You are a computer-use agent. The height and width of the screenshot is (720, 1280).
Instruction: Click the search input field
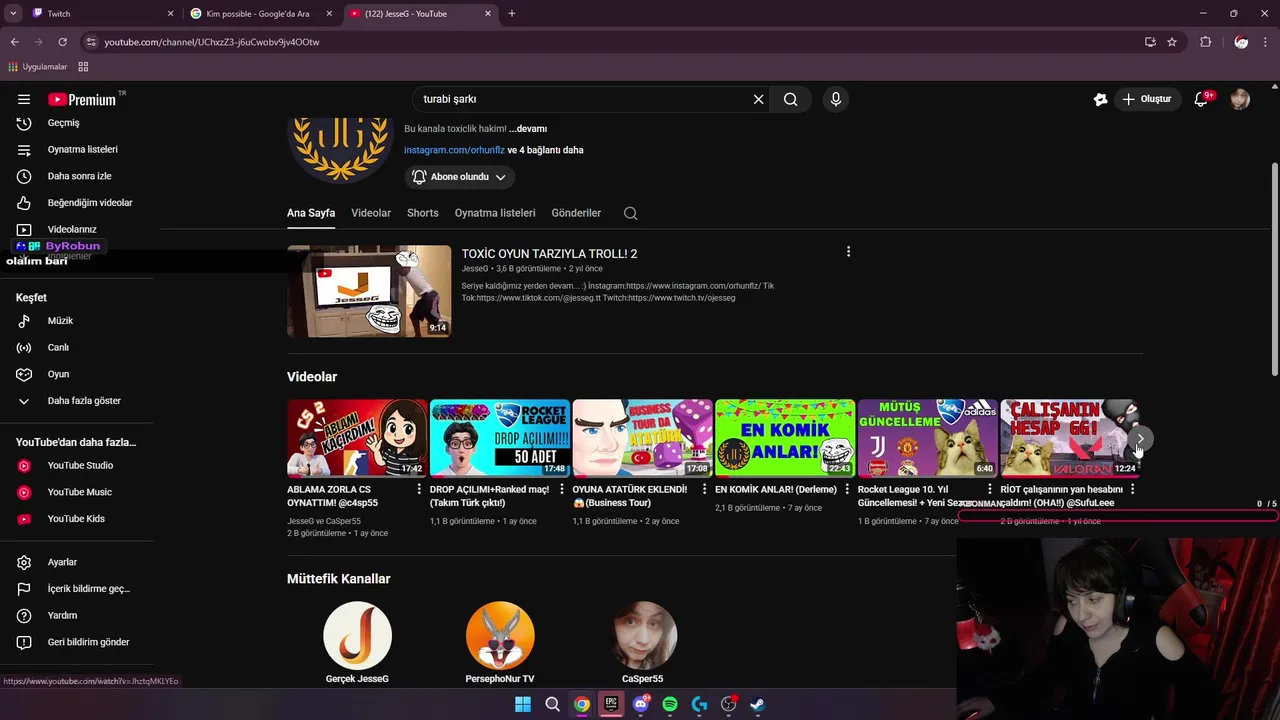(585, 99)
